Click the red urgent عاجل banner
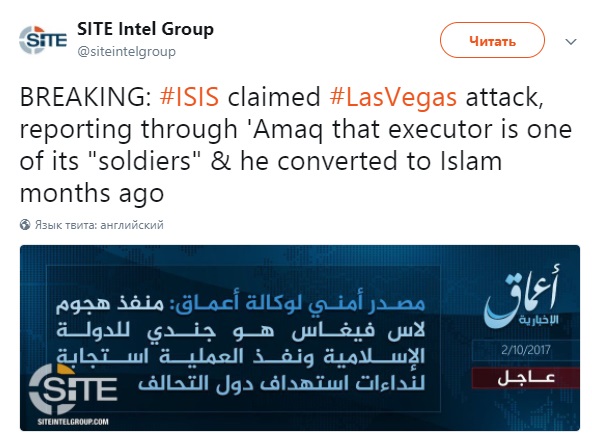The height and width of the screenshot is (444, 592). (526, 378)
